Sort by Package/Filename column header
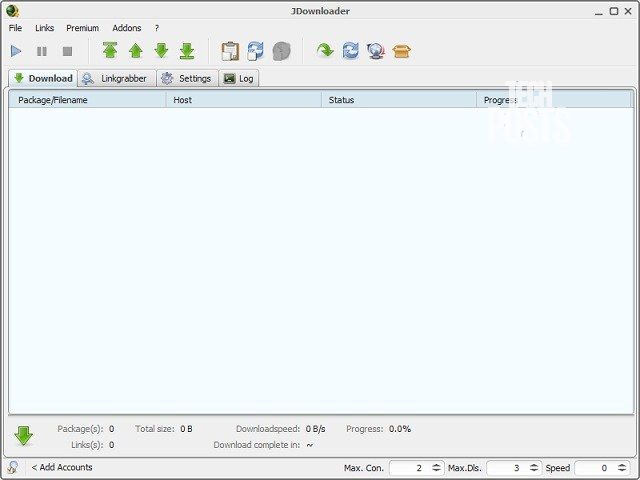Viewport: 640px width, 480px height. (87, 100)
